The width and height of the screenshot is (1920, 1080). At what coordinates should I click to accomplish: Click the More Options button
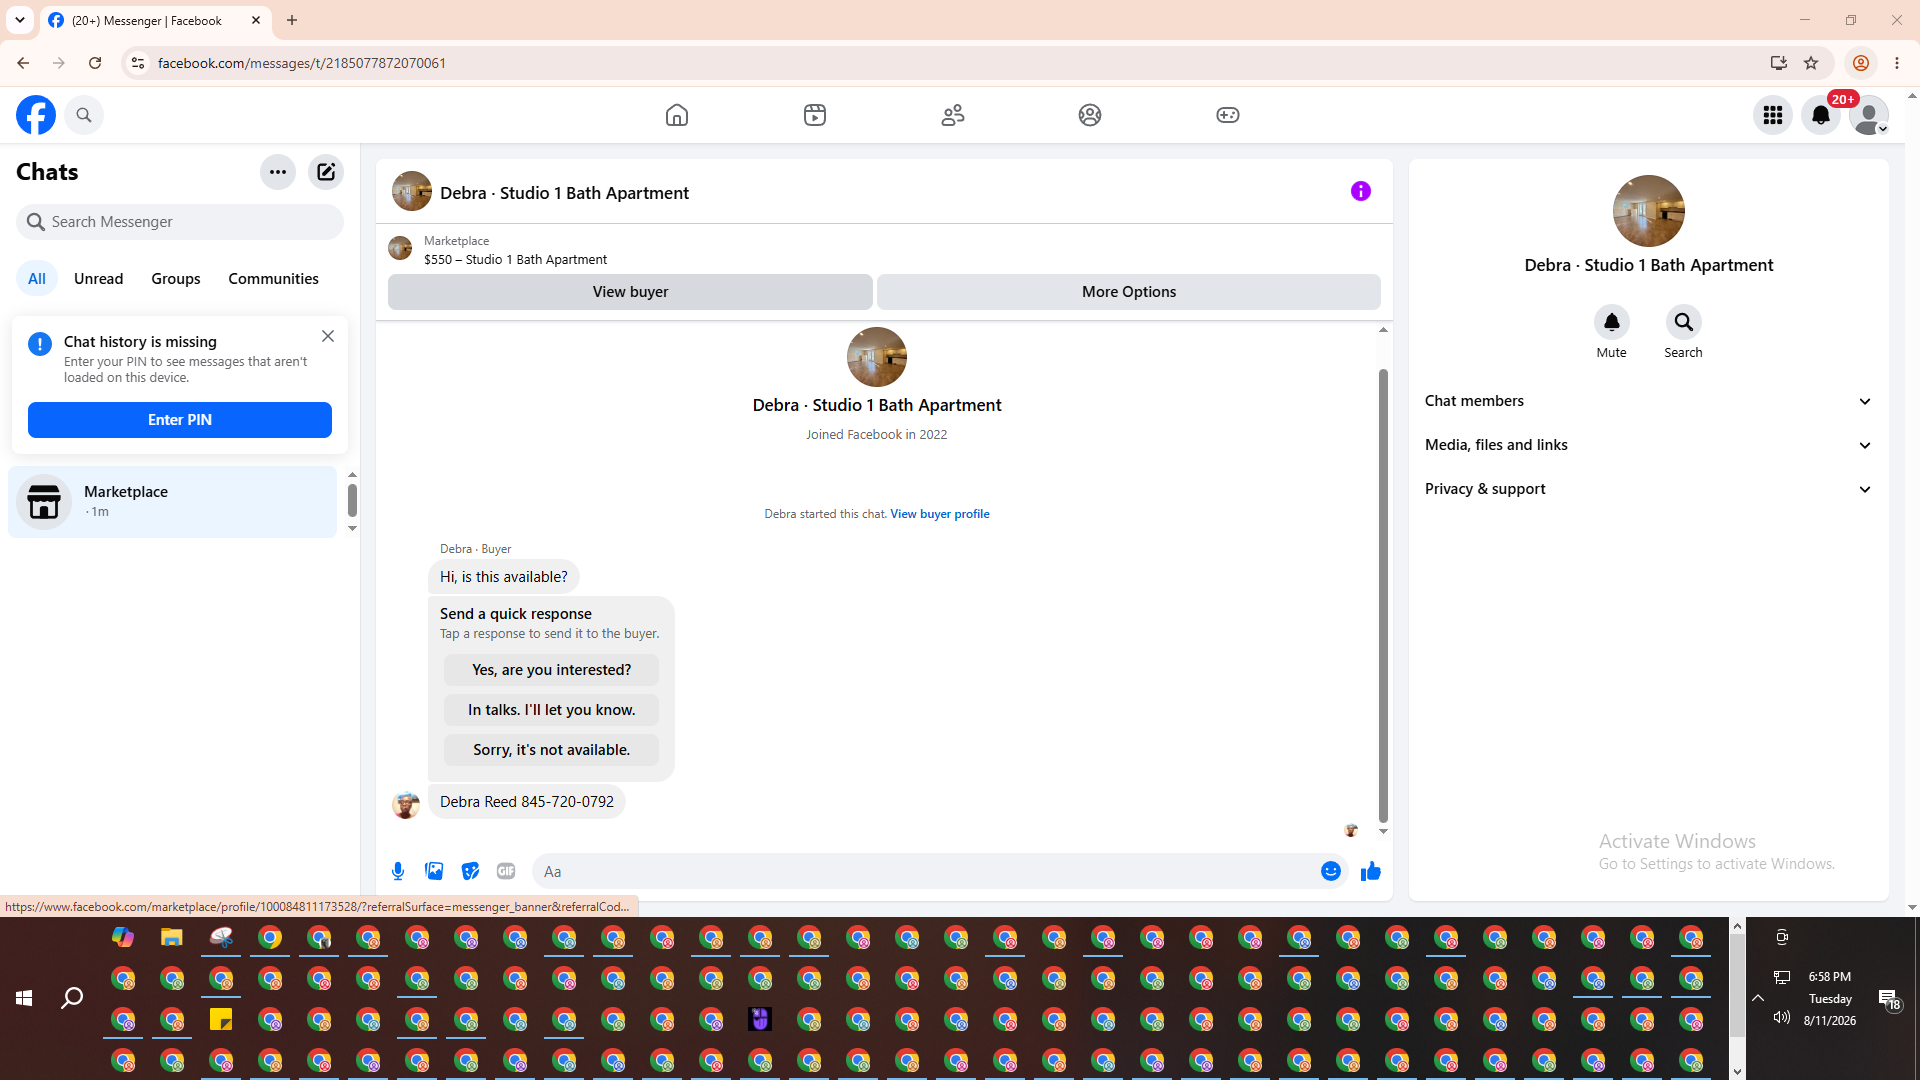pyautogui.click(x=1129, y=292)
